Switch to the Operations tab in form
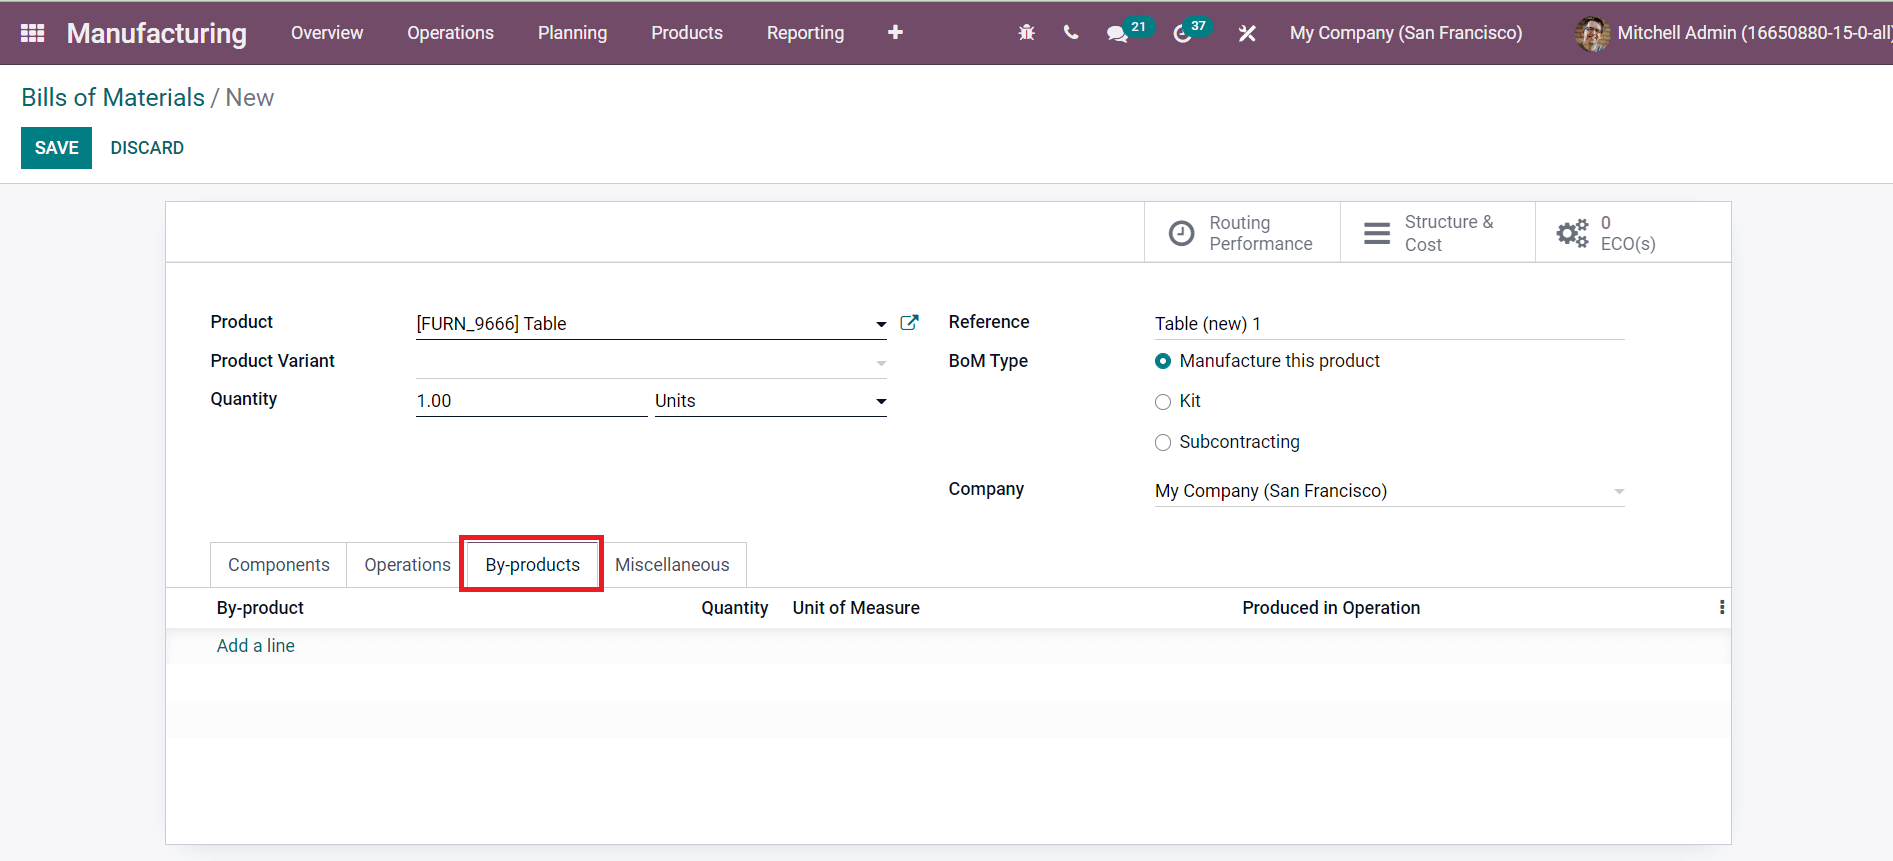Image resolution: width=1893 pixels, height=861 pixels. click(407, 565)
